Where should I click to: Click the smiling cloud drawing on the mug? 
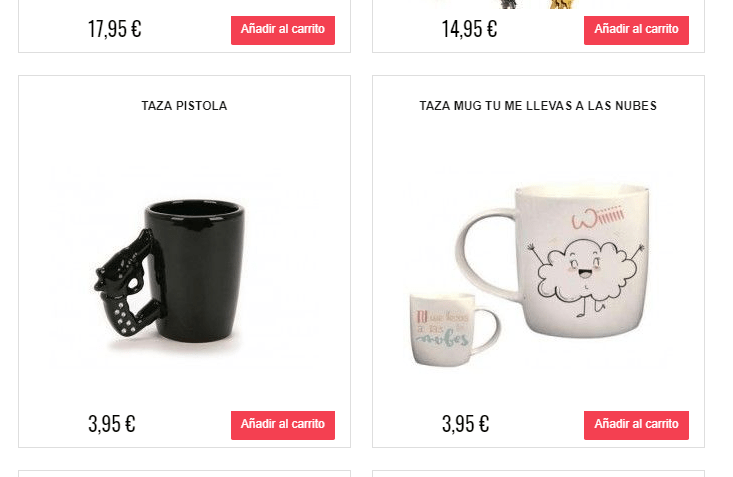click(587, 276)
